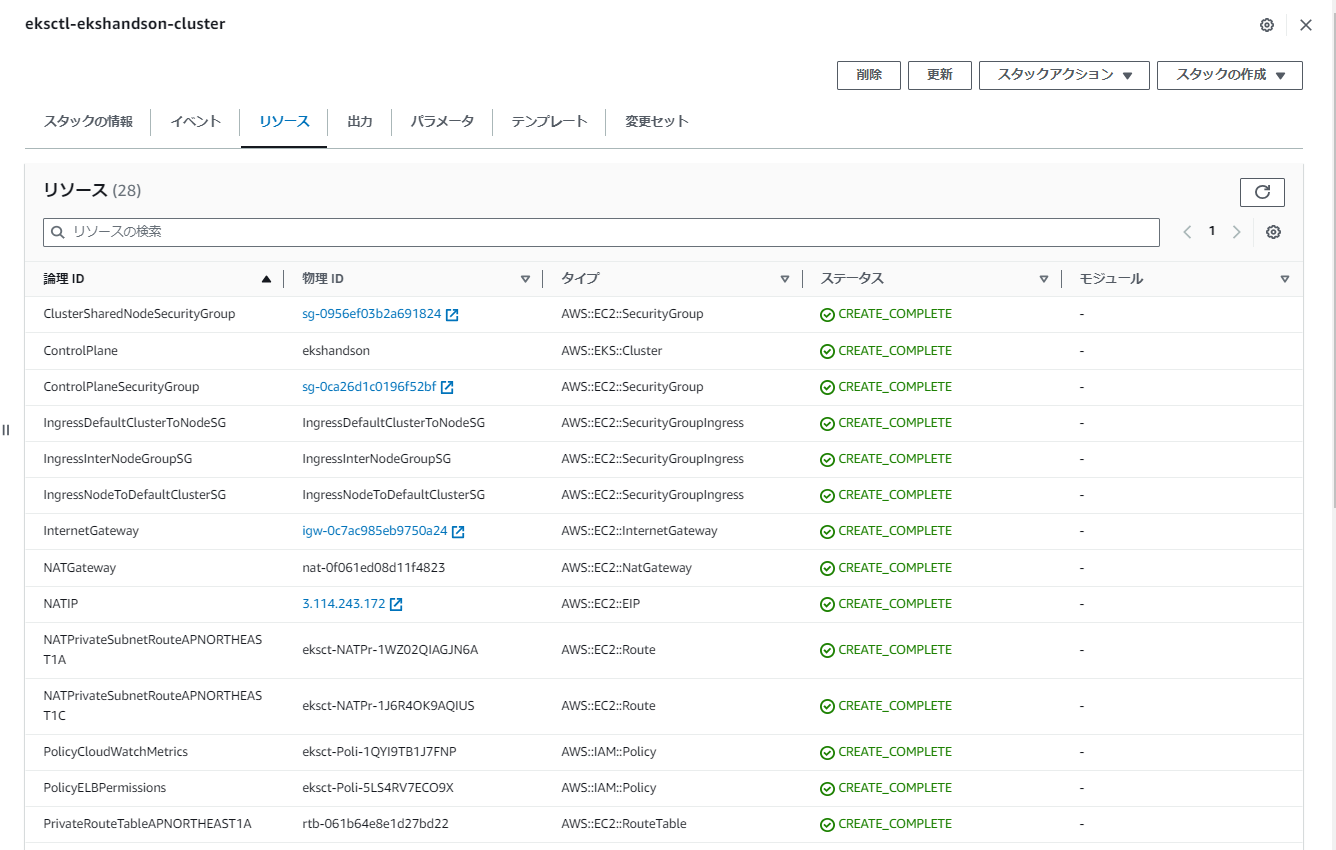1336x850 pixels.
Task: Click IngressDefaultClusterToNodeSG logical ID cell
Action: coord(135,423)
